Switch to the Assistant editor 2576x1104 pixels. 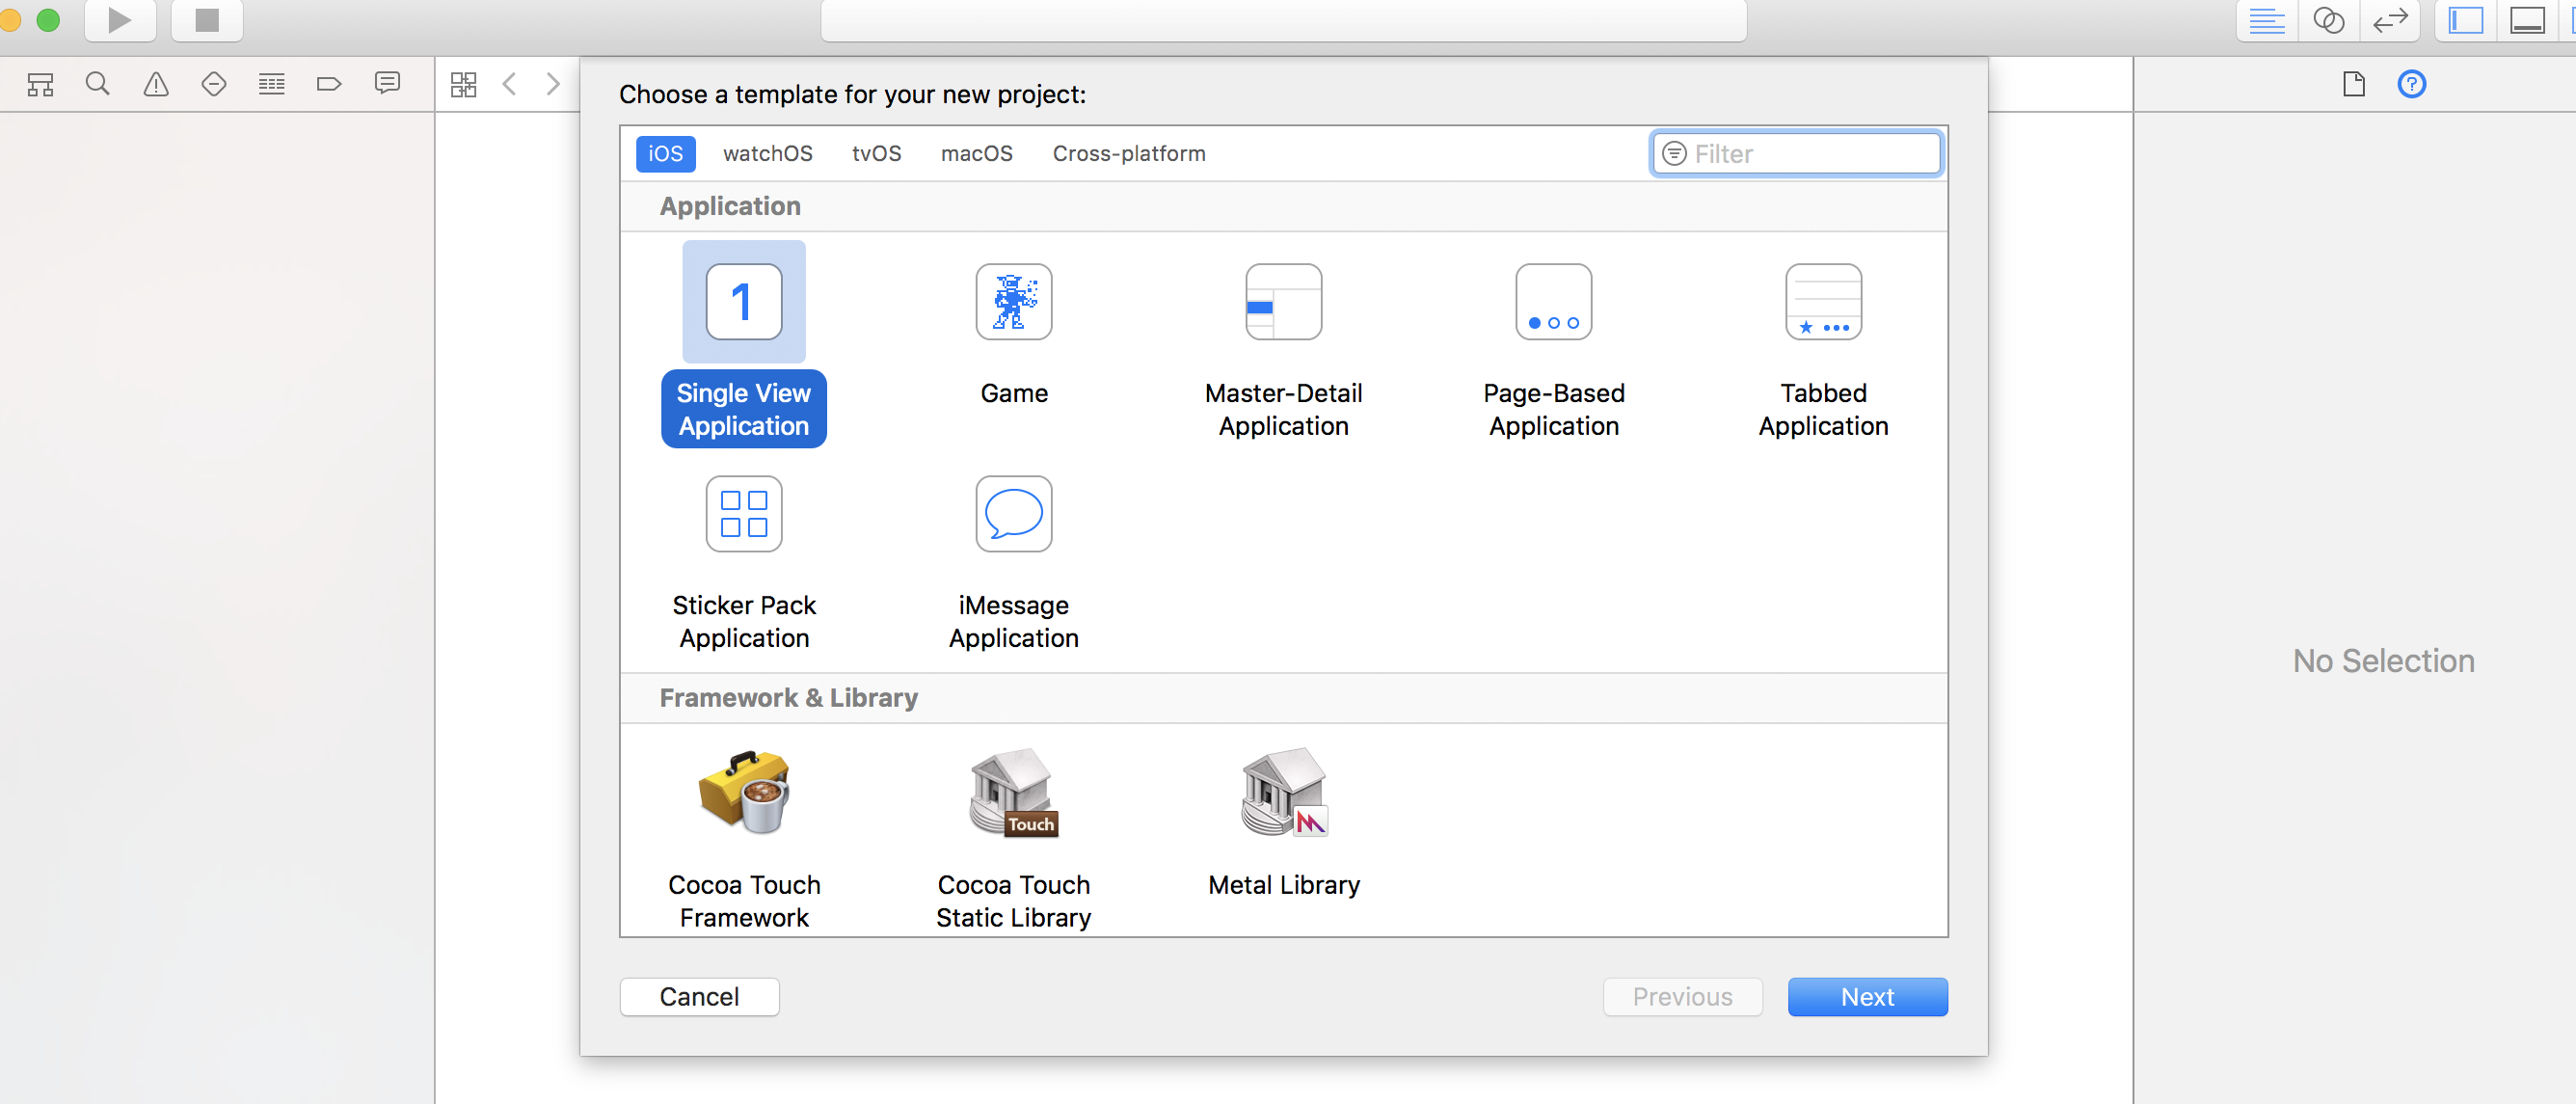pos(2329,20)
